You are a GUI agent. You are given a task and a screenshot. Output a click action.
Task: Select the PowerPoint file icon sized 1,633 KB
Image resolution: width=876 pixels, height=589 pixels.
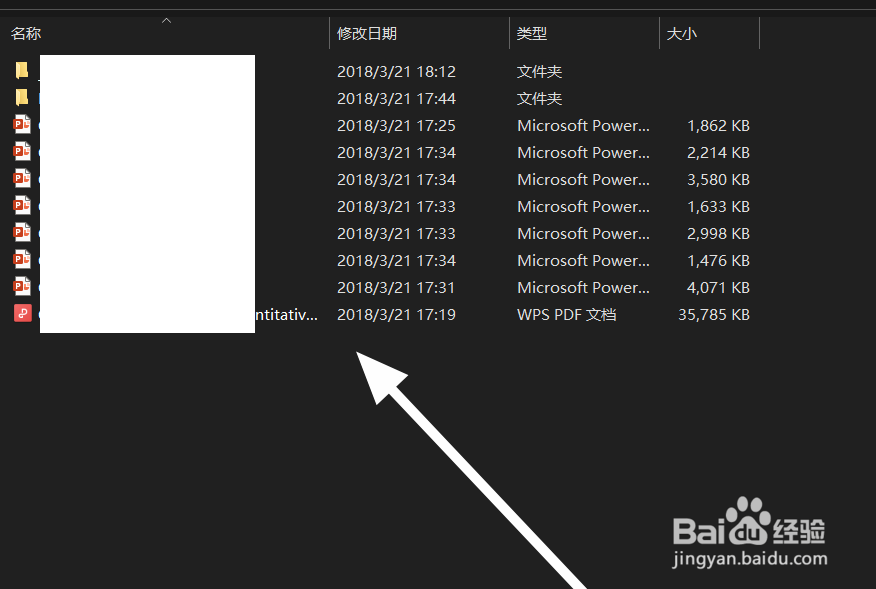22,205
